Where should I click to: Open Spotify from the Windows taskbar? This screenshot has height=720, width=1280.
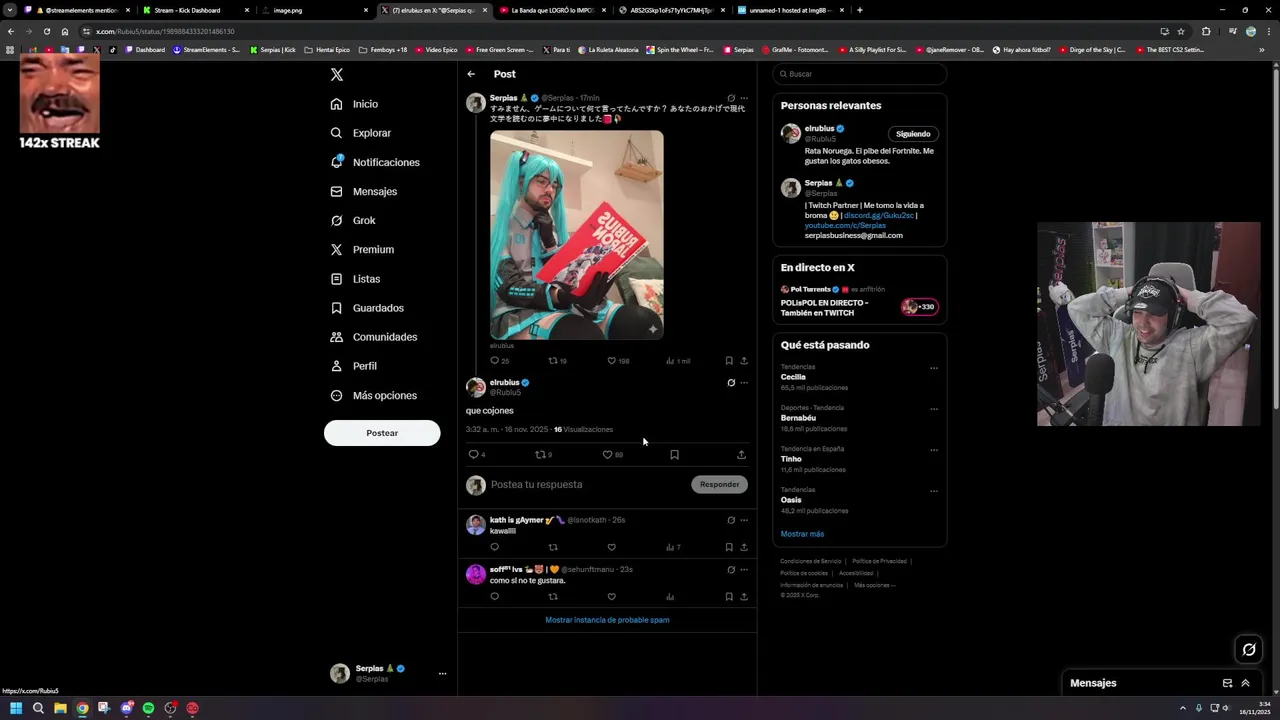click(x=148, y=708)
